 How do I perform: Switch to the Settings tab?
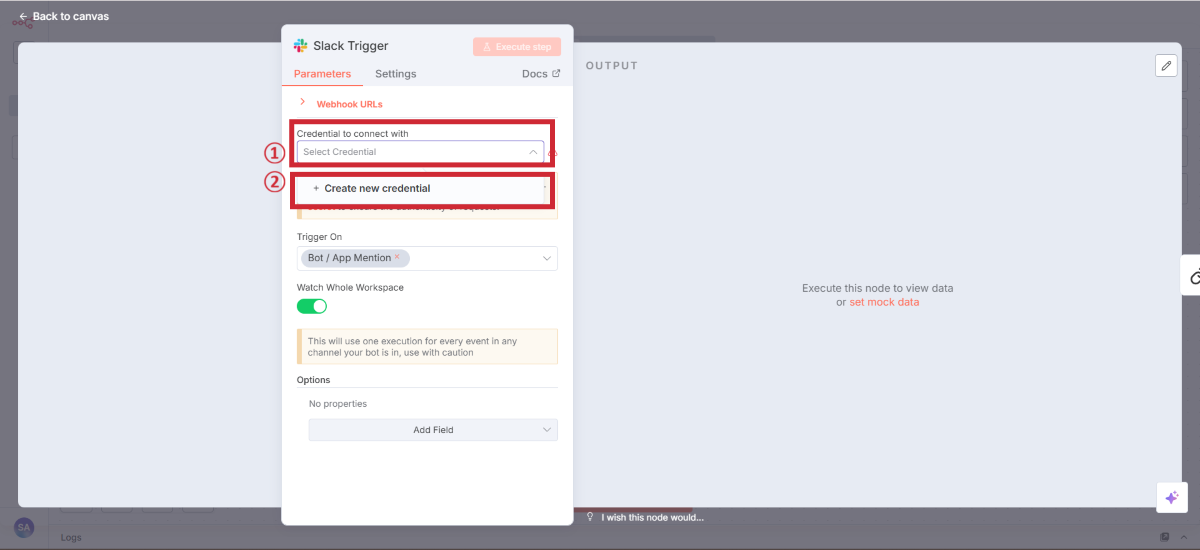(x=395, y=74)
